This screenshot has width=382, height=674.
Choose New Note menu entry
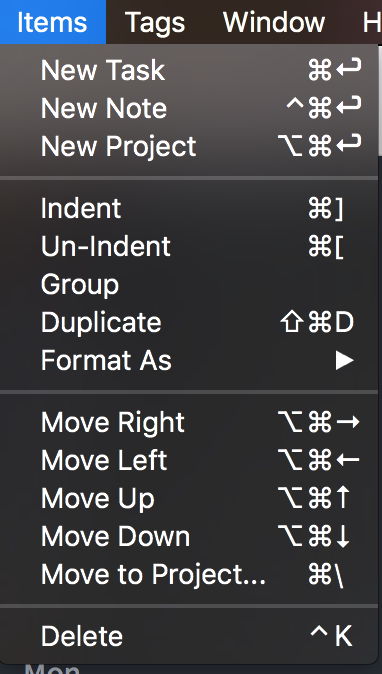point(189,108)
